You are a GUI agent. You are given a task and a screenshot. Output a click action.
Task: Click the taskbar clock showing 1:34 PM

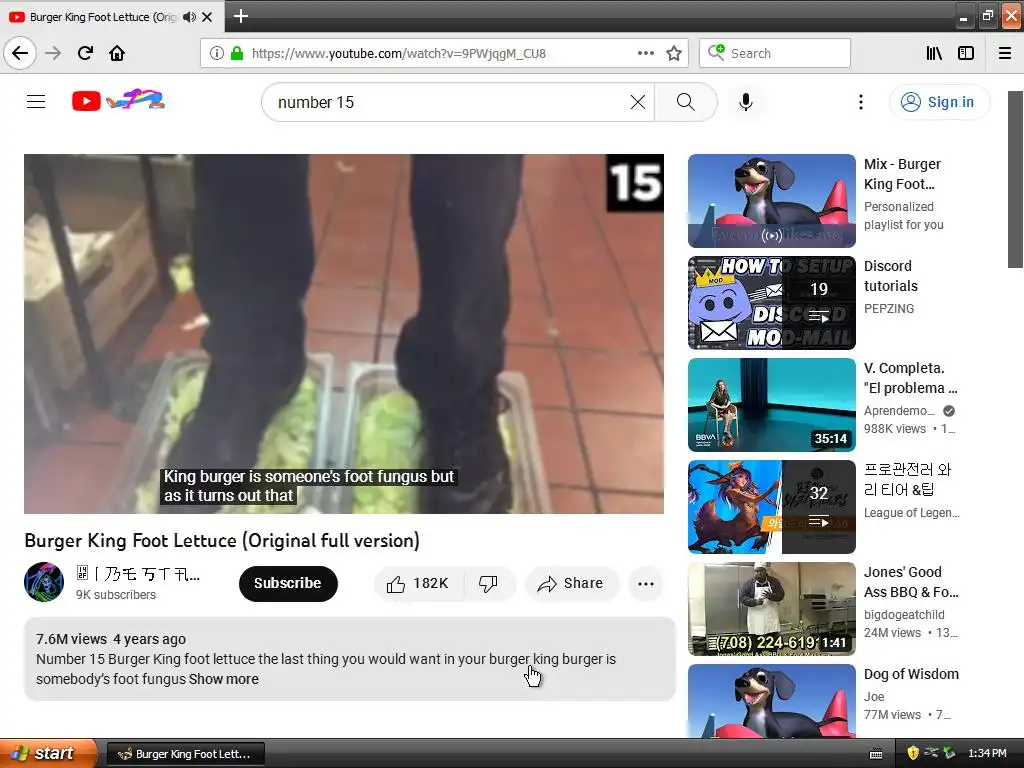987,753
